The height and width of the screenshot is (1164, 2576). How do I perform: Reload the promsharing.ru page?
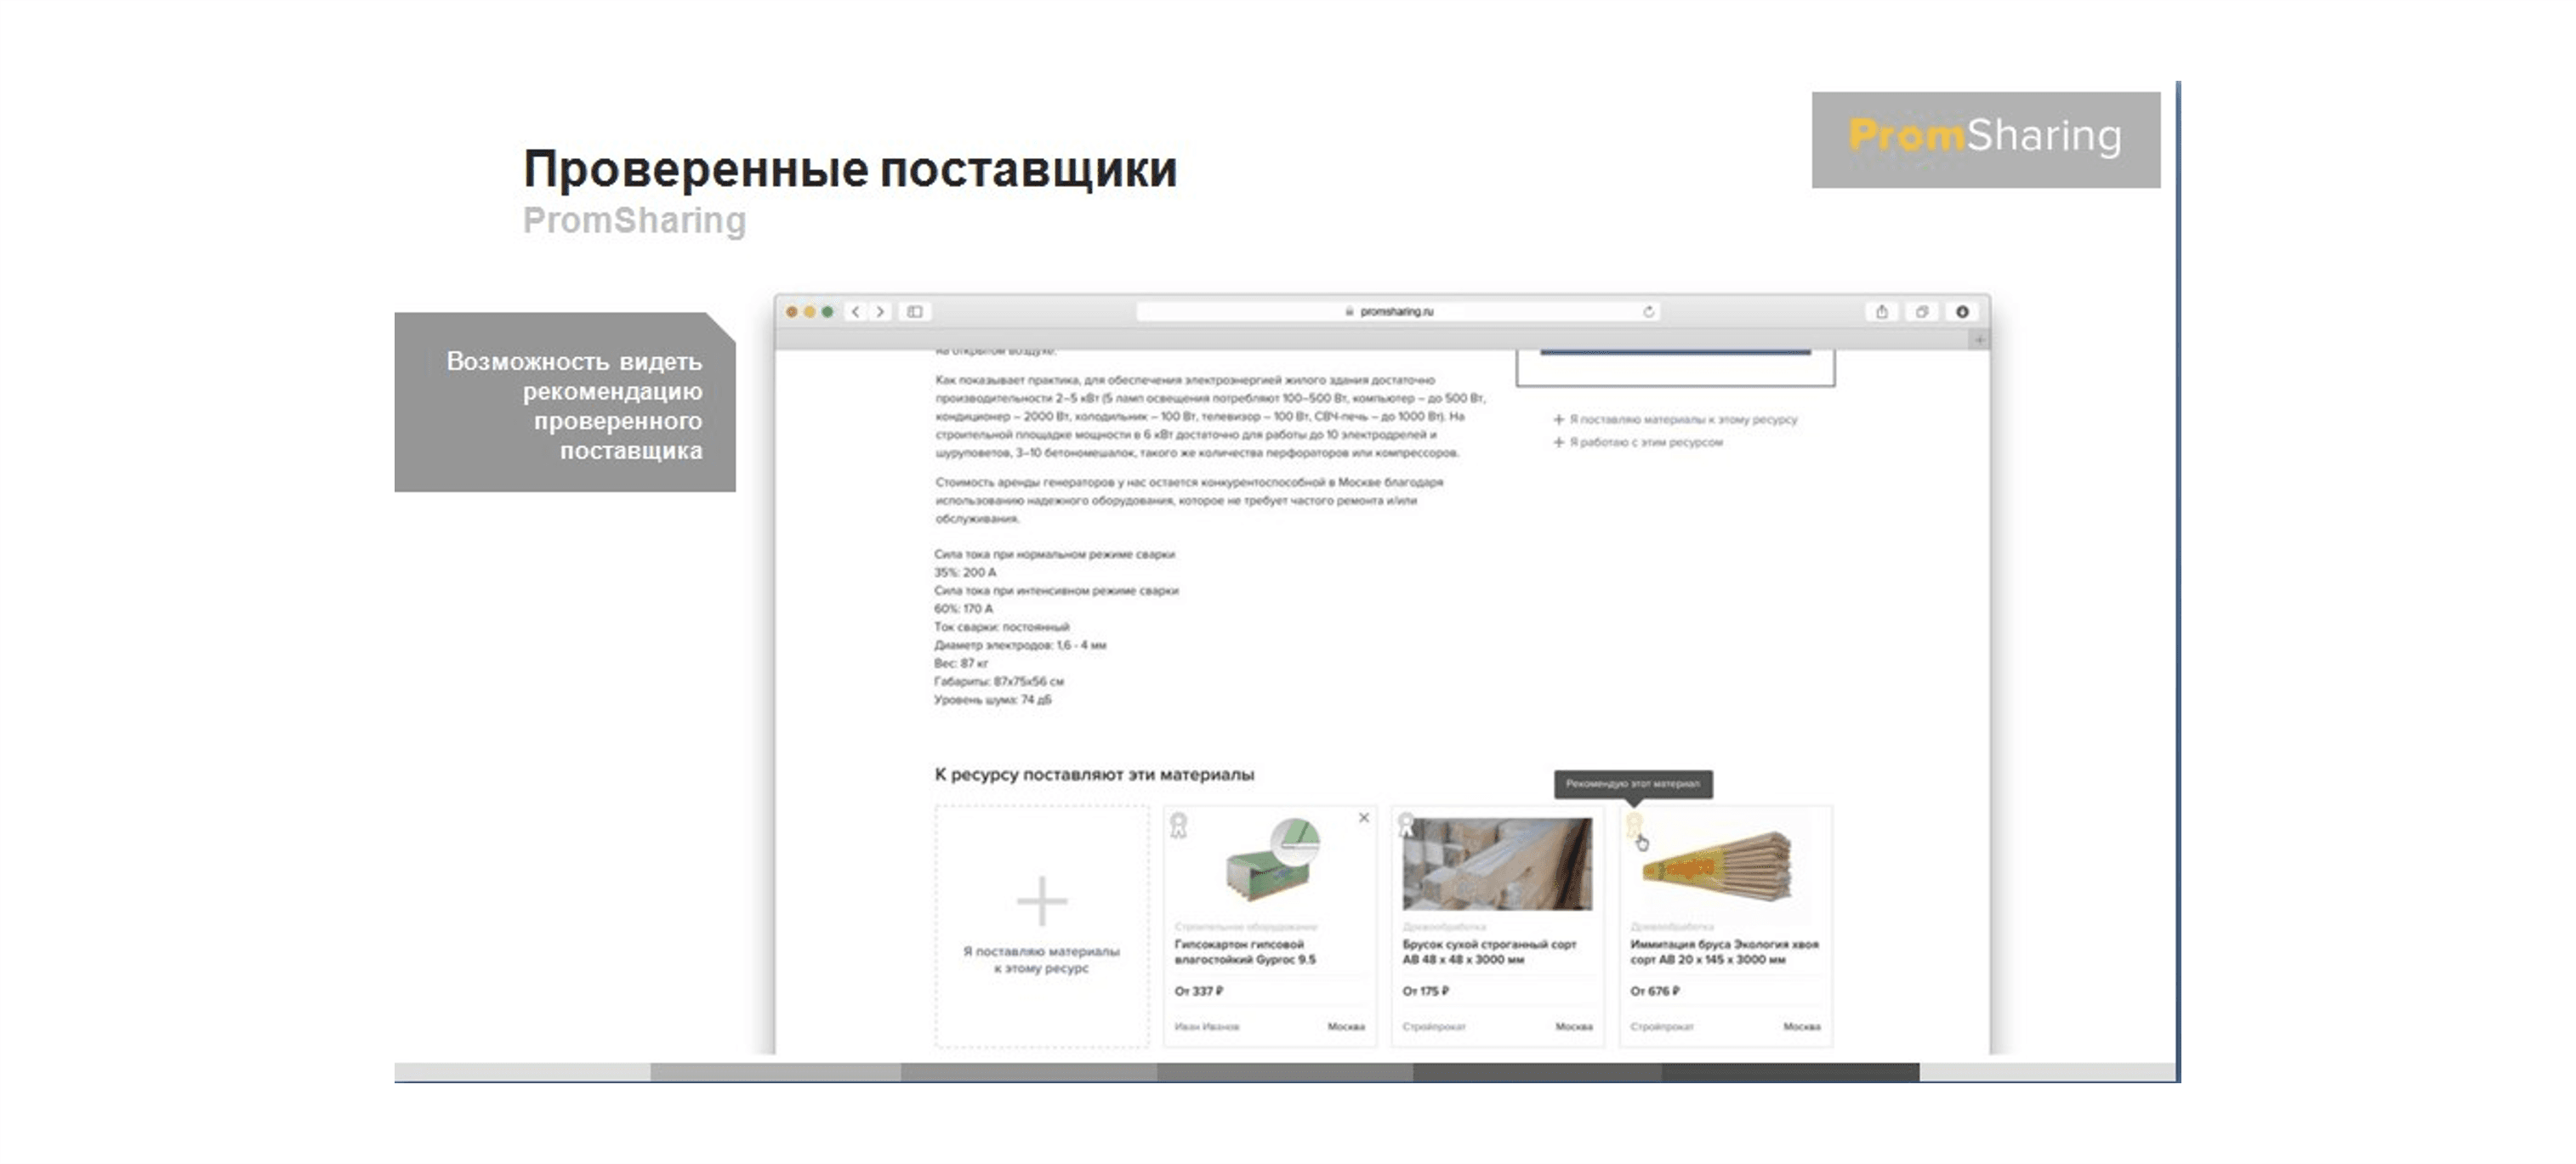point(1648,312)
